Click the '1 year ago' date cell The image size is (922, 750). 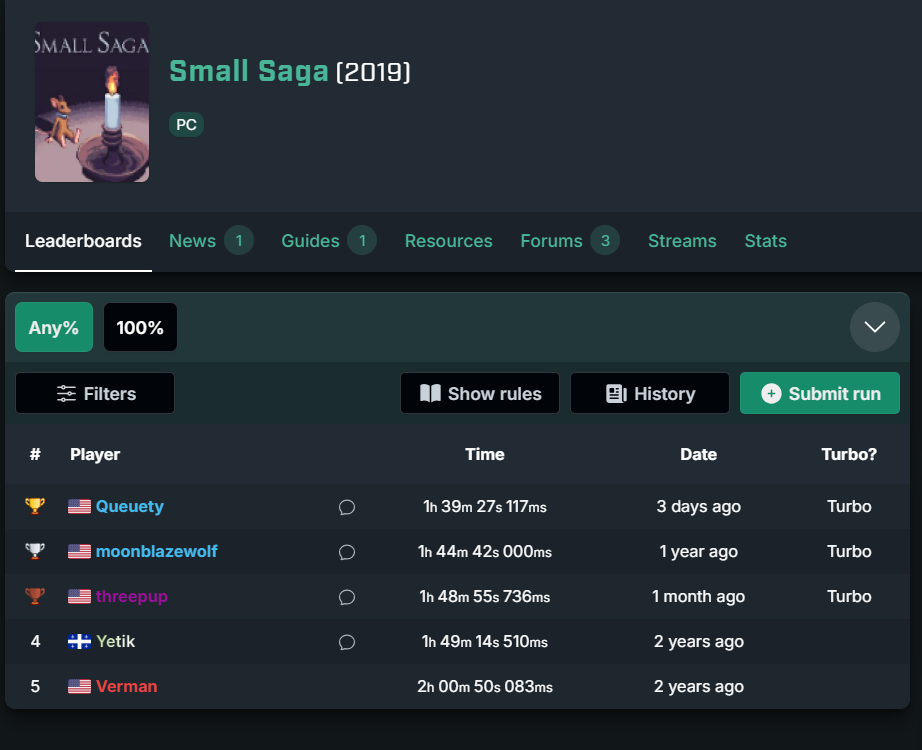699,551
